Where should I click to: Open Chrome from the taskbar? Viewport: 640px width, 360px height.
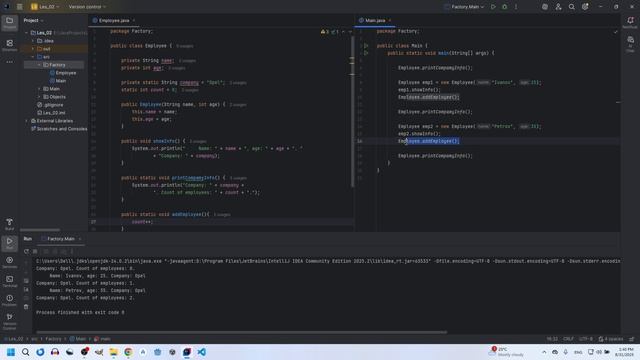[128, 352]
